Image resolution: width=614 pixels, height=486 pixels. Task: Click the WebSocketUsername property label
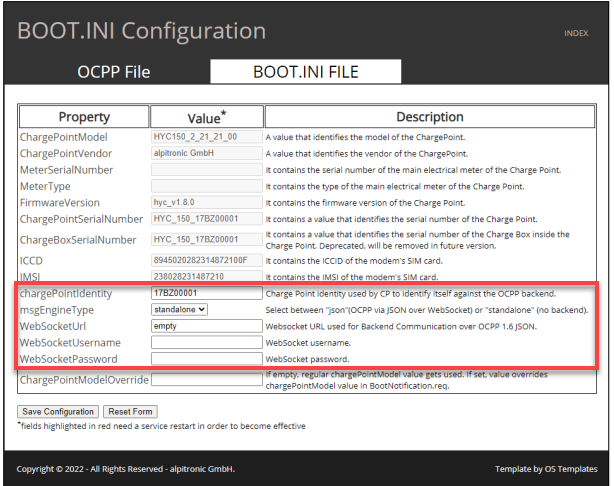tap(70, 343)
